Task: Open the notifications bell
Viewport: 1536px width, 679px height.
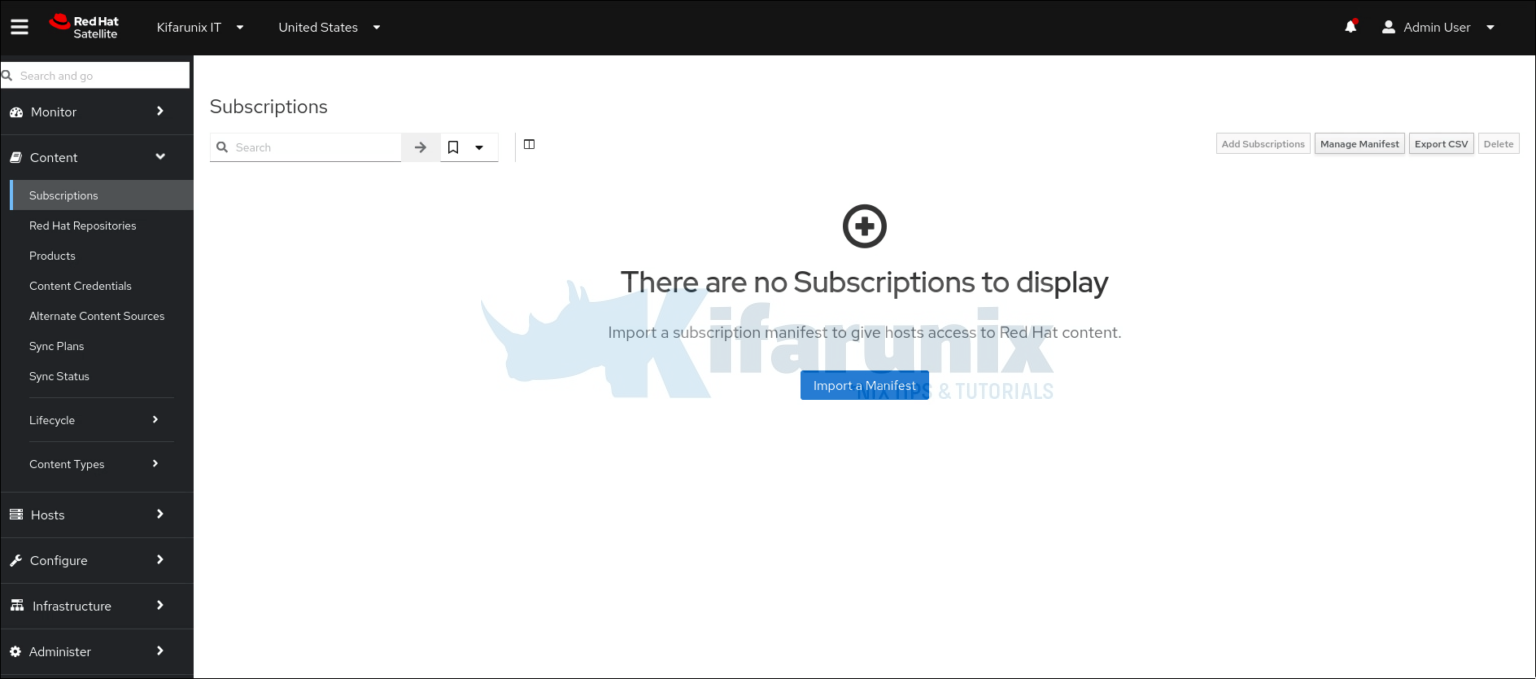Action: coord(1350,26)
